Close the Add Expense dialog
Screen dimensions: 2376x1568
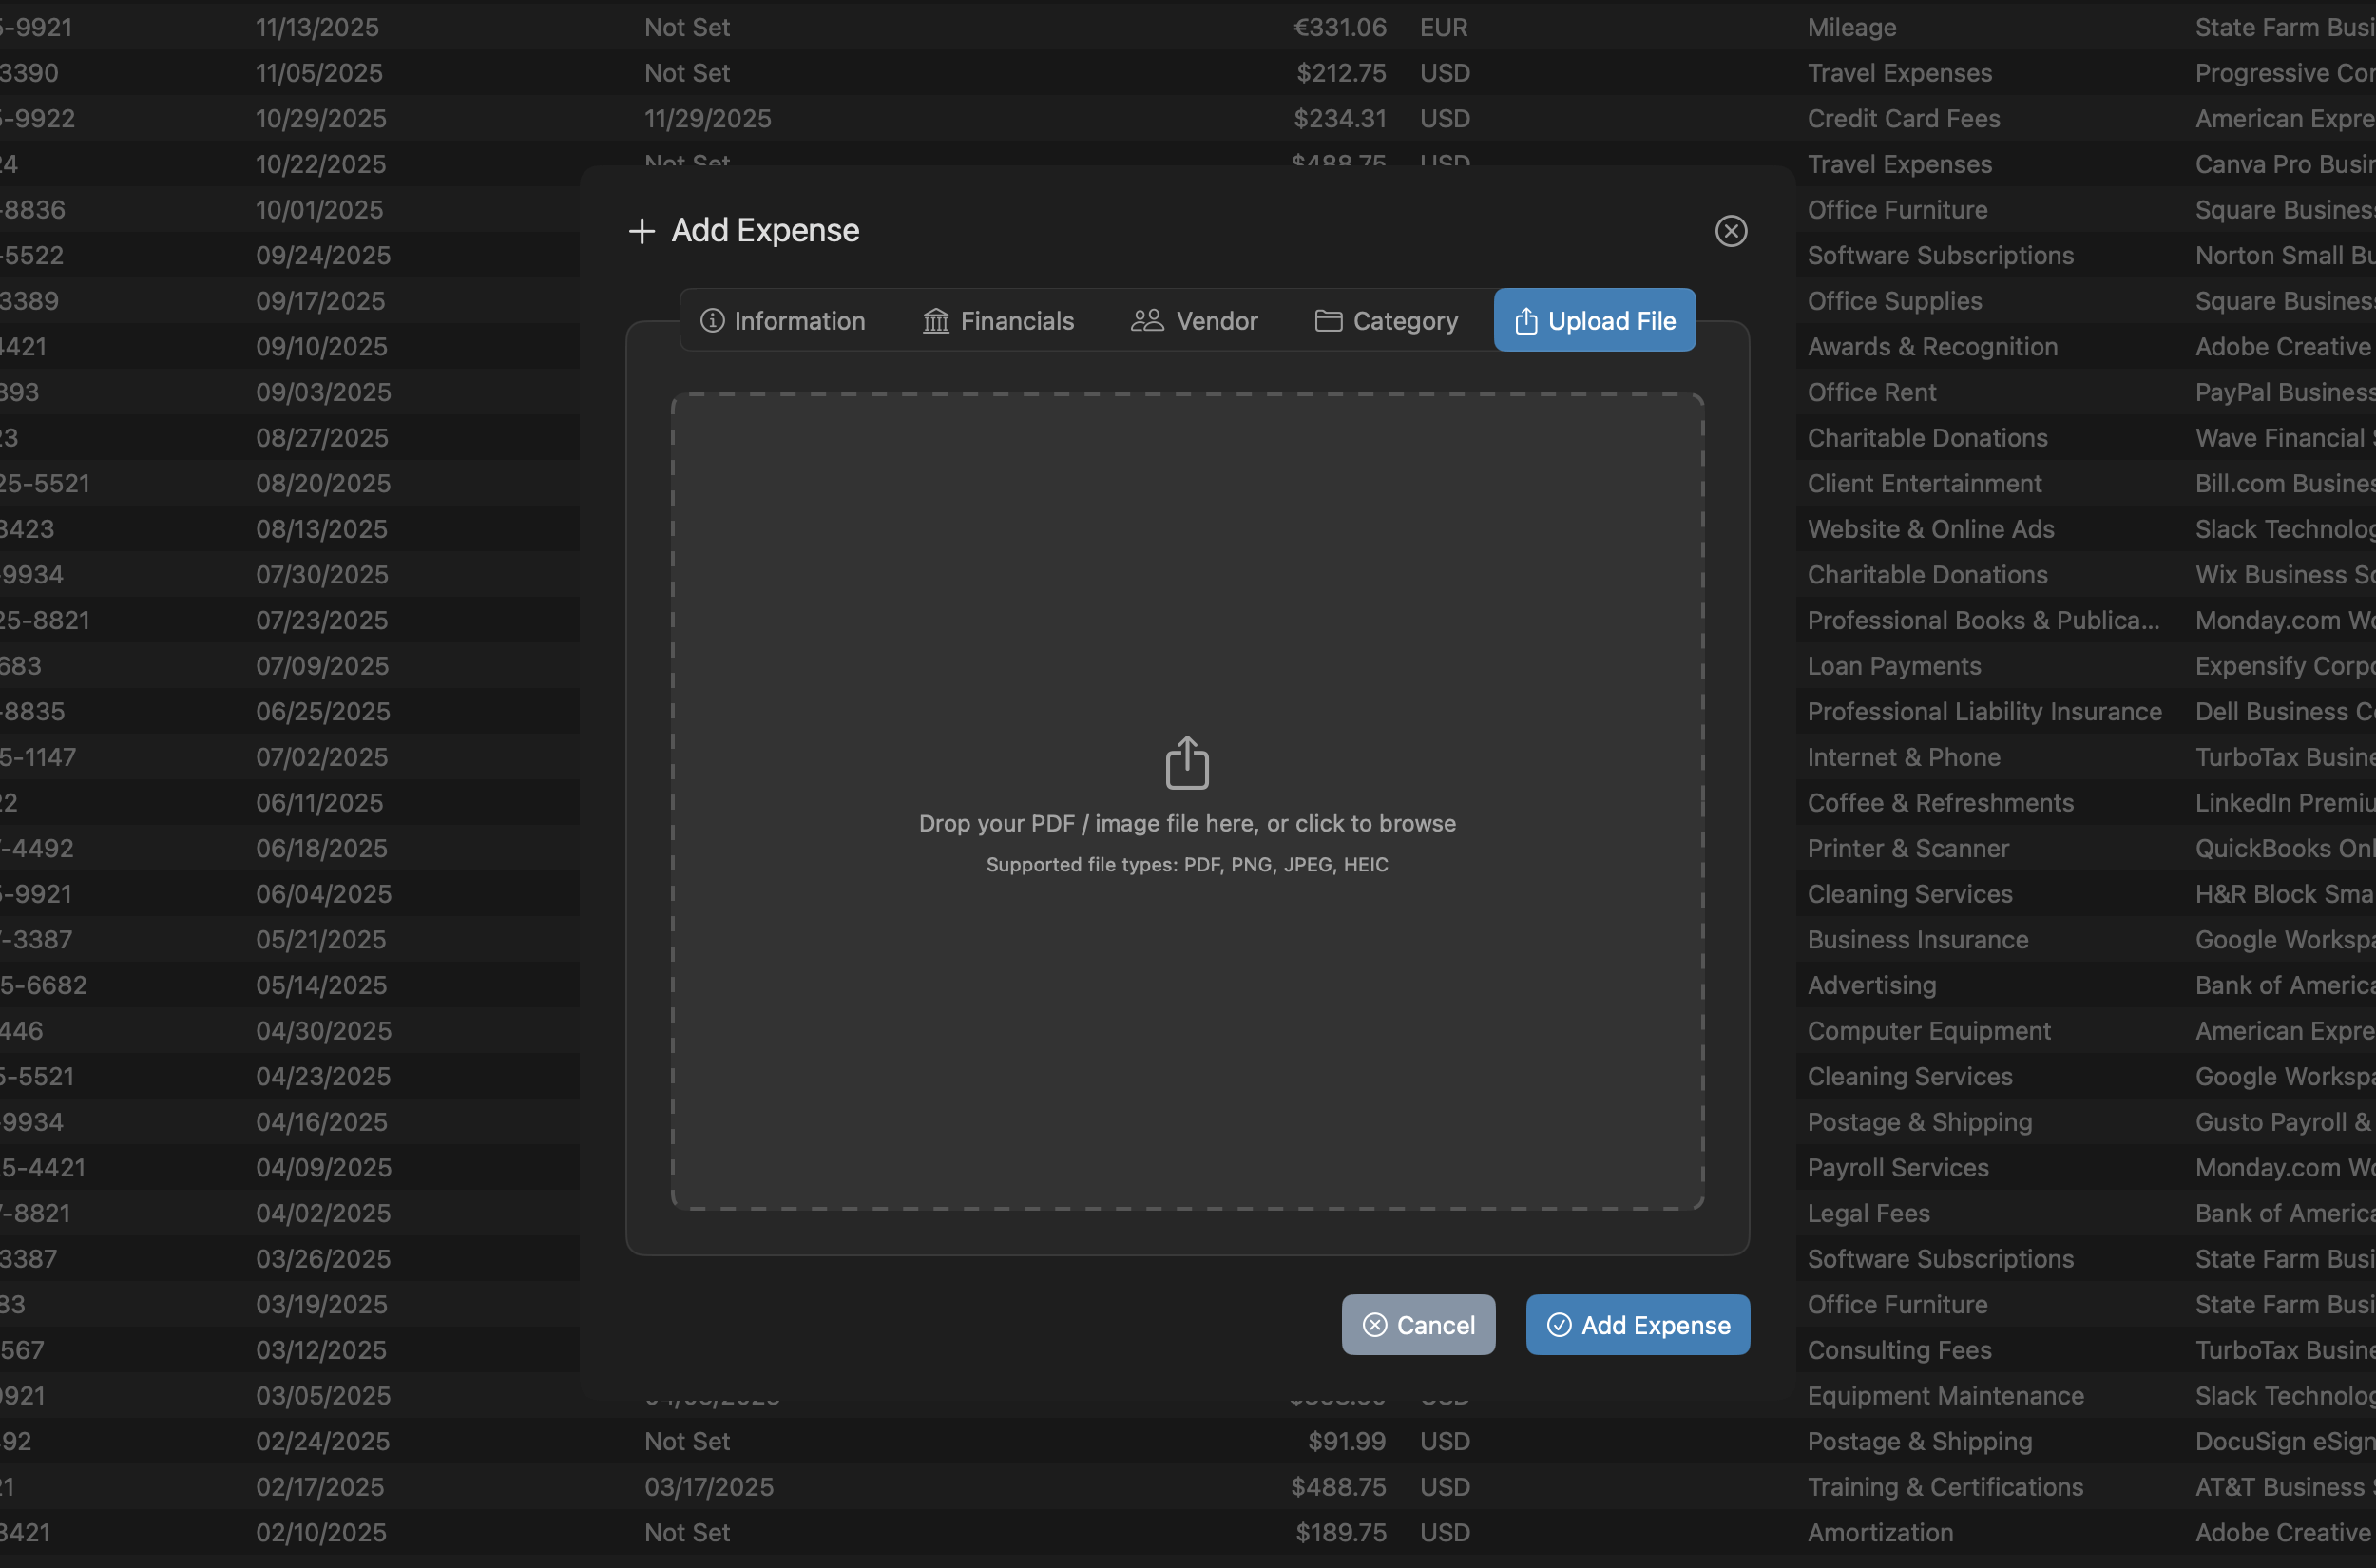pyautogui.click(x=1731, y=230)
